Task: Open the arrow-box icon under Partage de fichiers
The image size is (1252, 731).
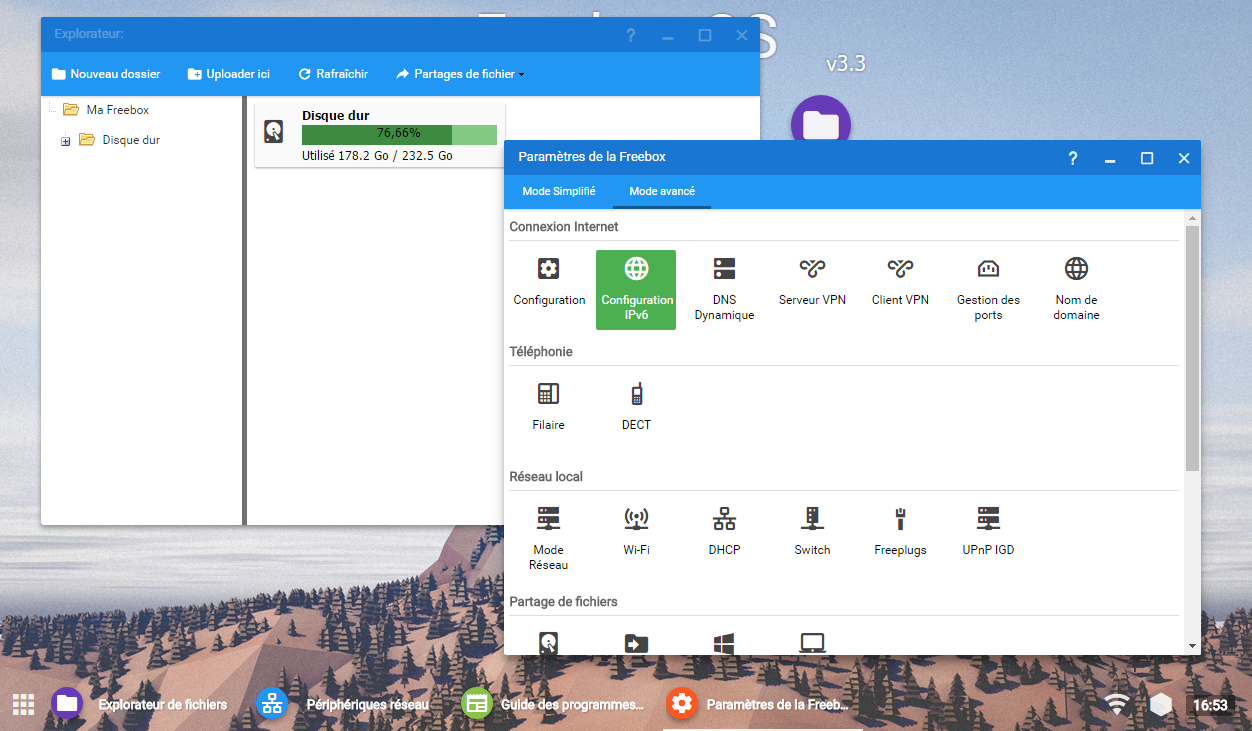Action: [636, 643]
